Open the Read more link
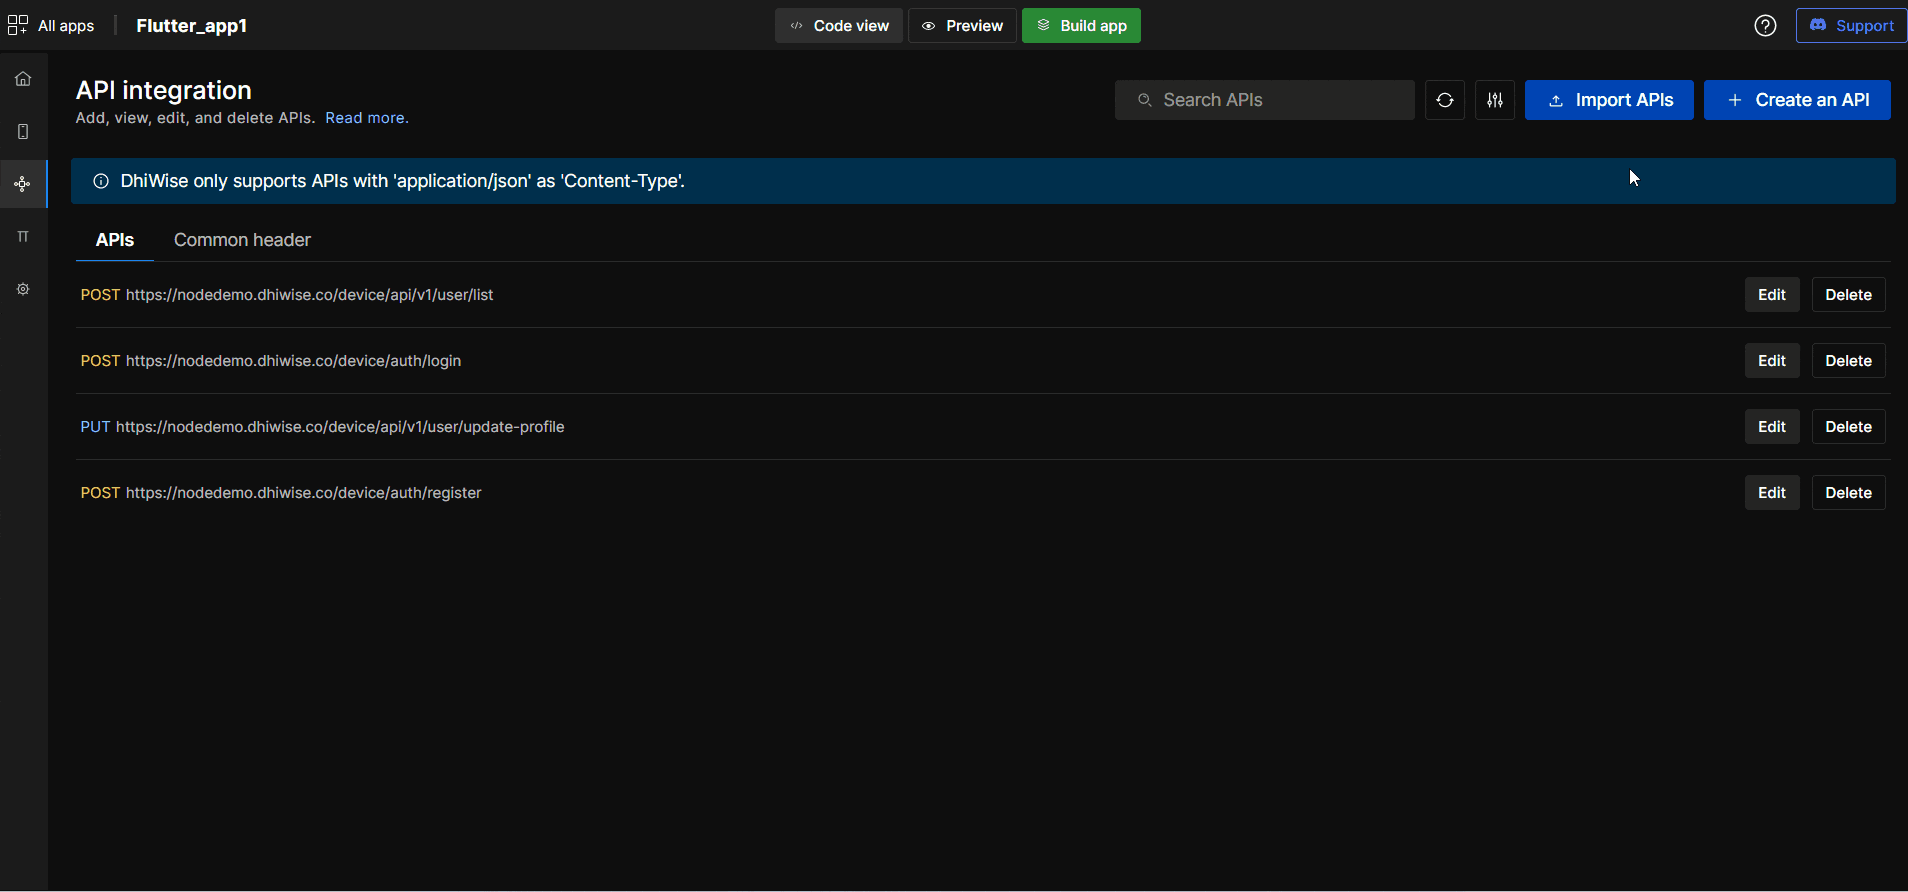Screen dimensions: 1908x892 tap(366, 118)
